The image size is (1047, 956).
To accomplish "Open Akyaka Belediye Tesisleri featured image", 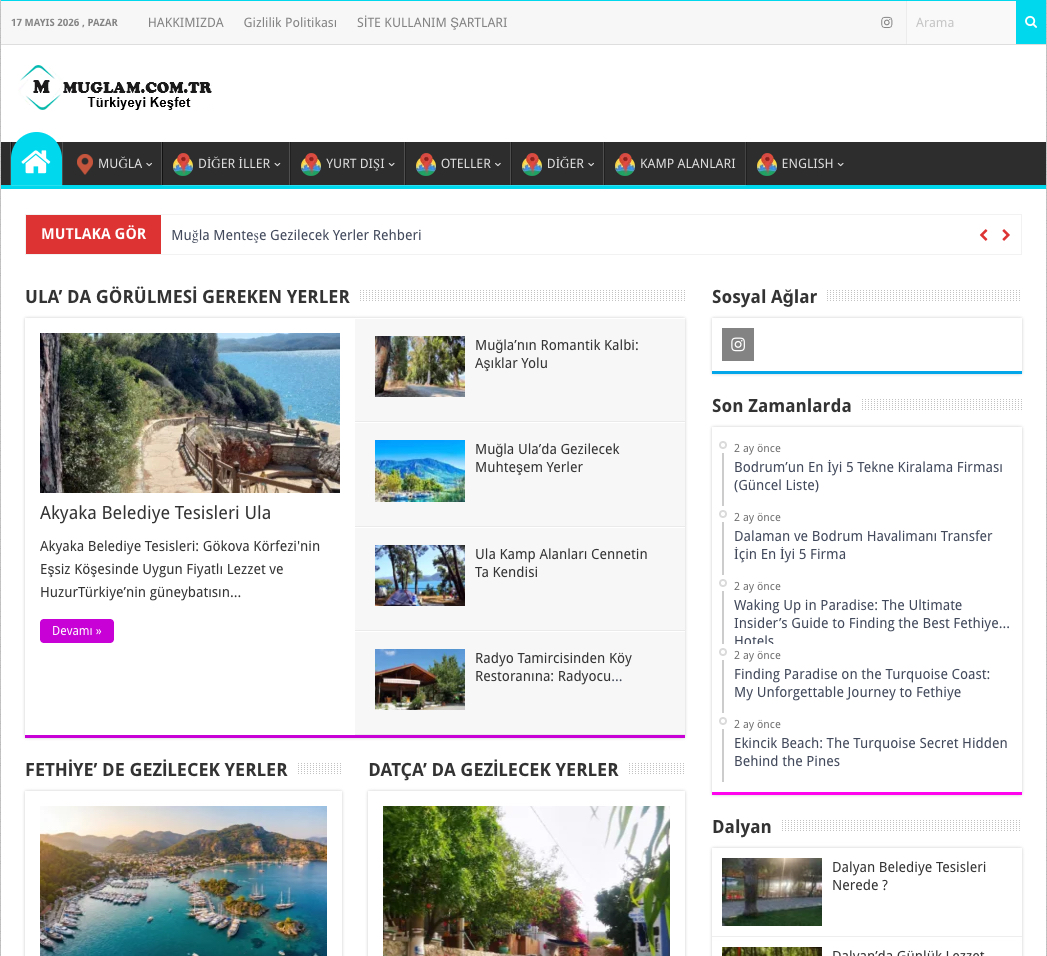I will pyautogui.click(x=190, y=413).
